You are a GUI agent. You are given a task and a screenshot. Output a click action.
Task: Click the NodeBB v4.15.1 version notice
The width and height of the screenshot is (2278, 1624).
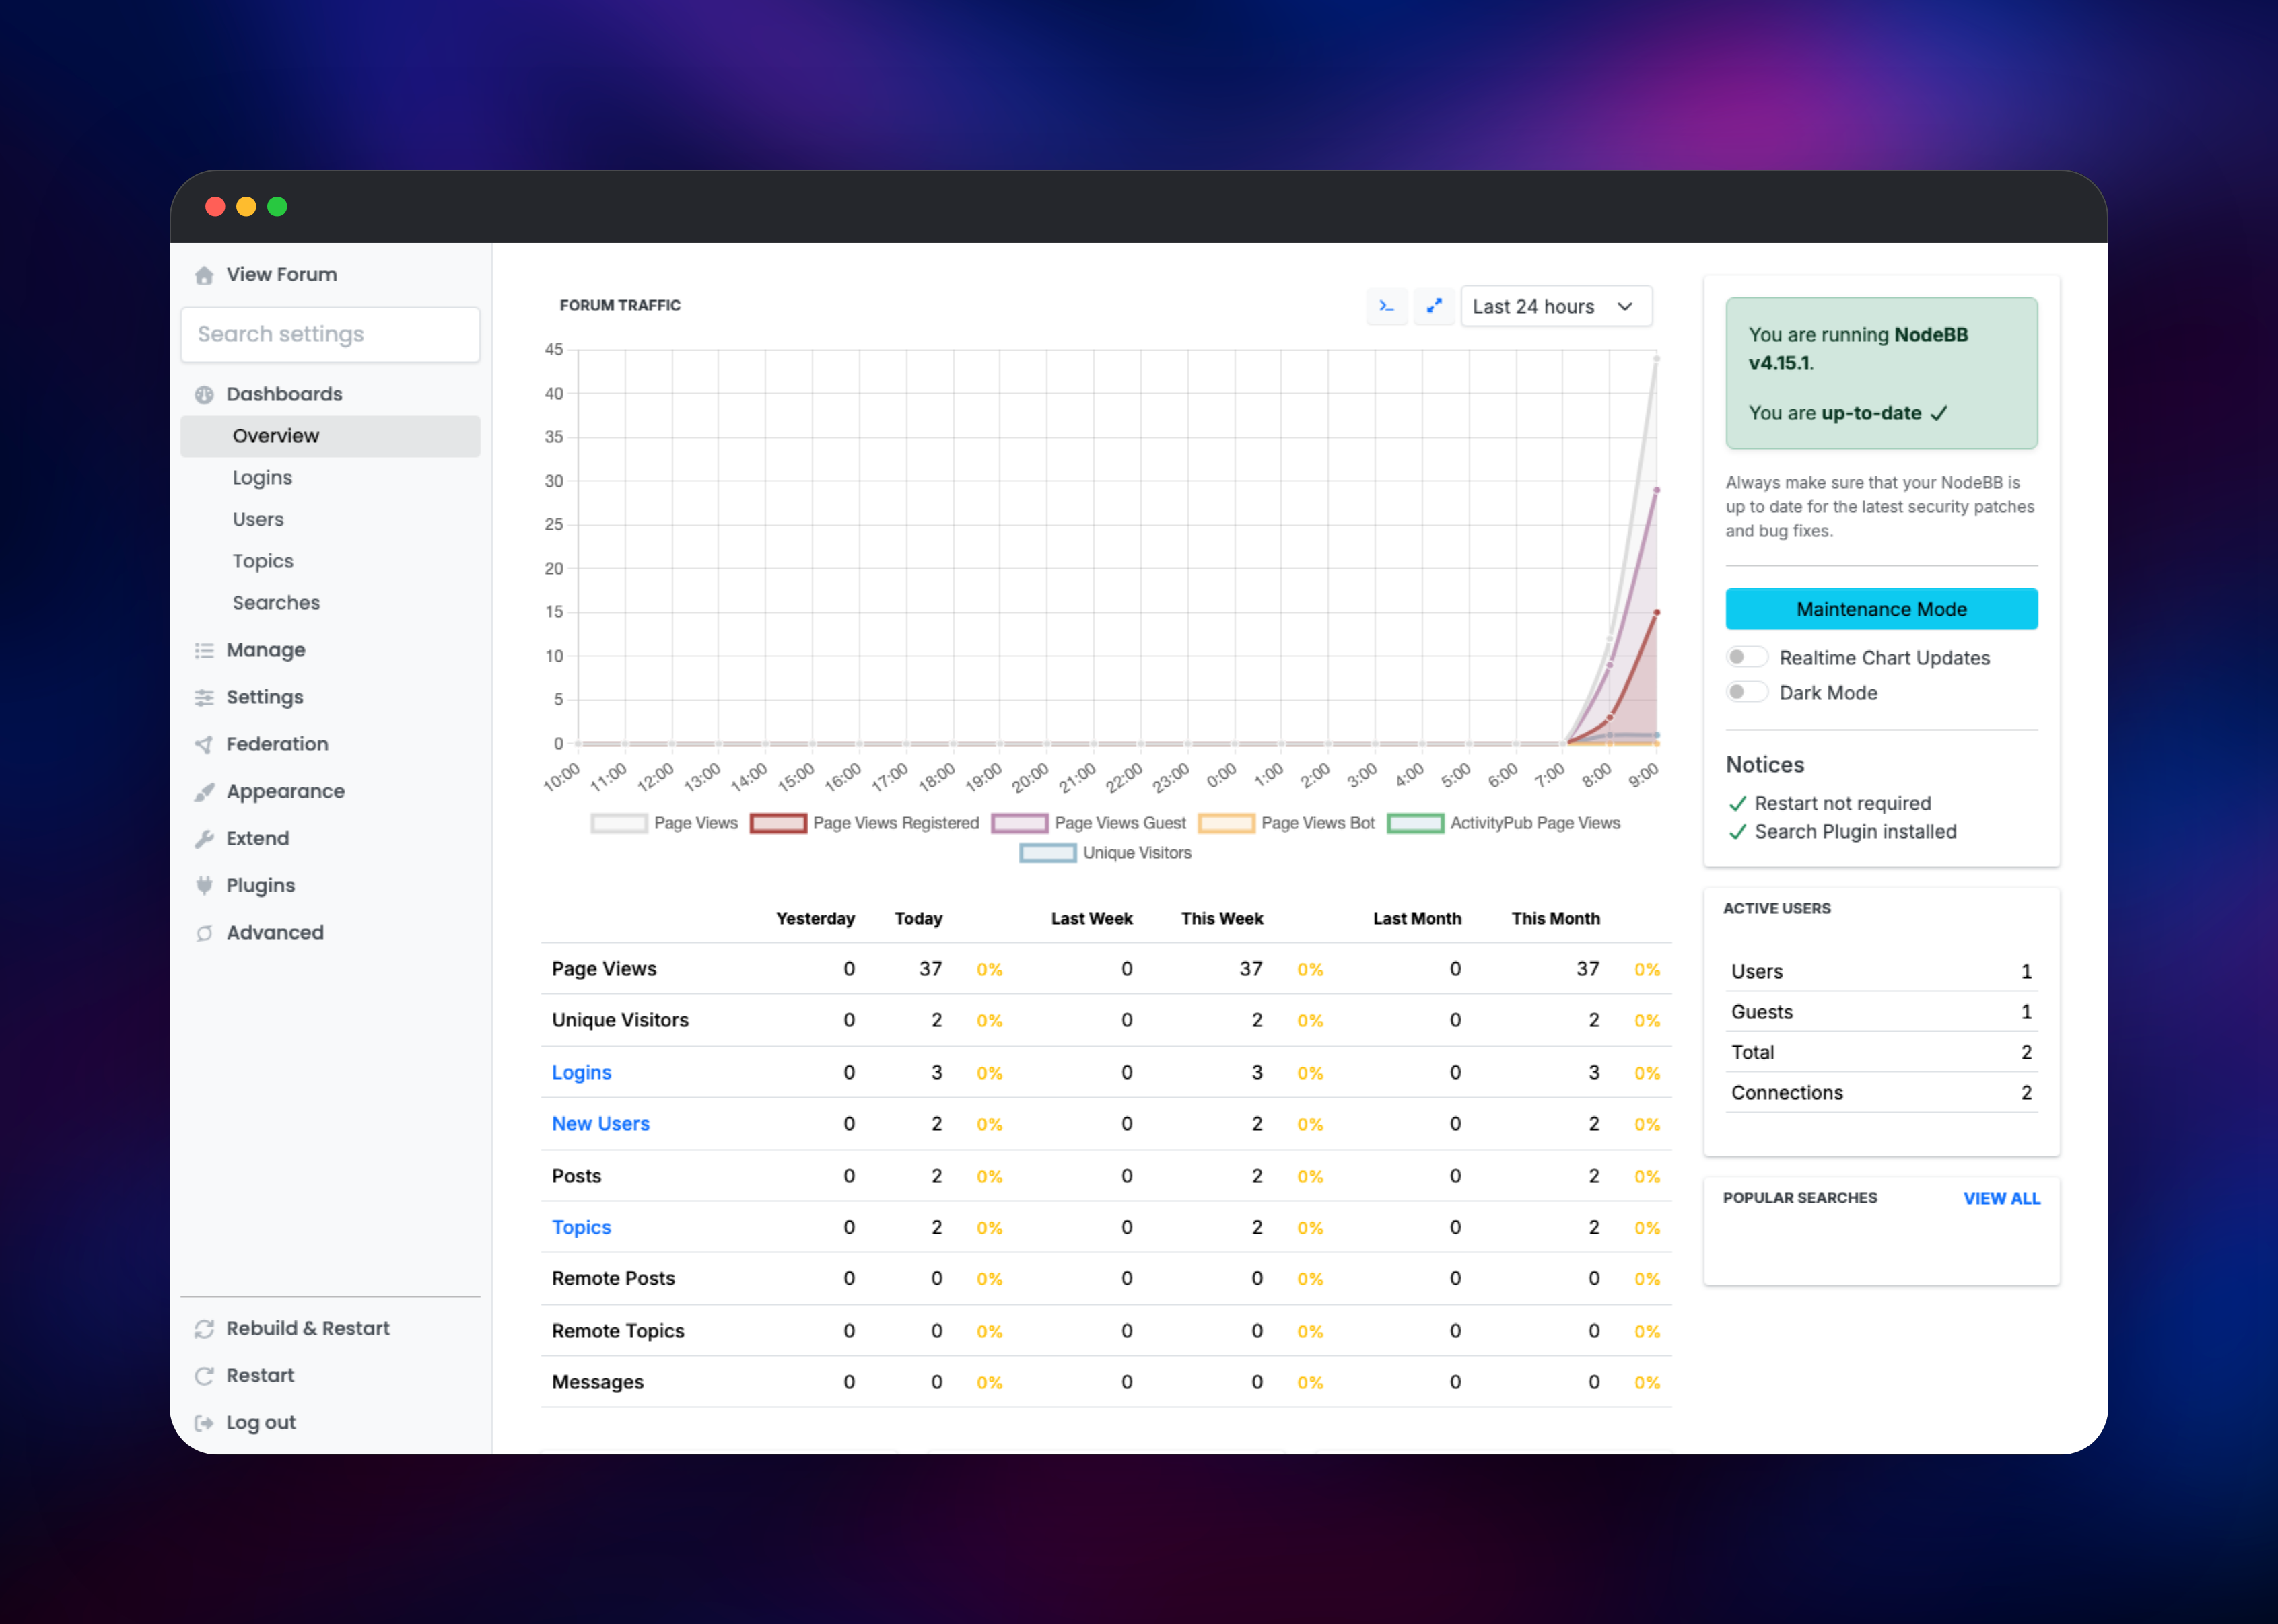point(1881,373)
